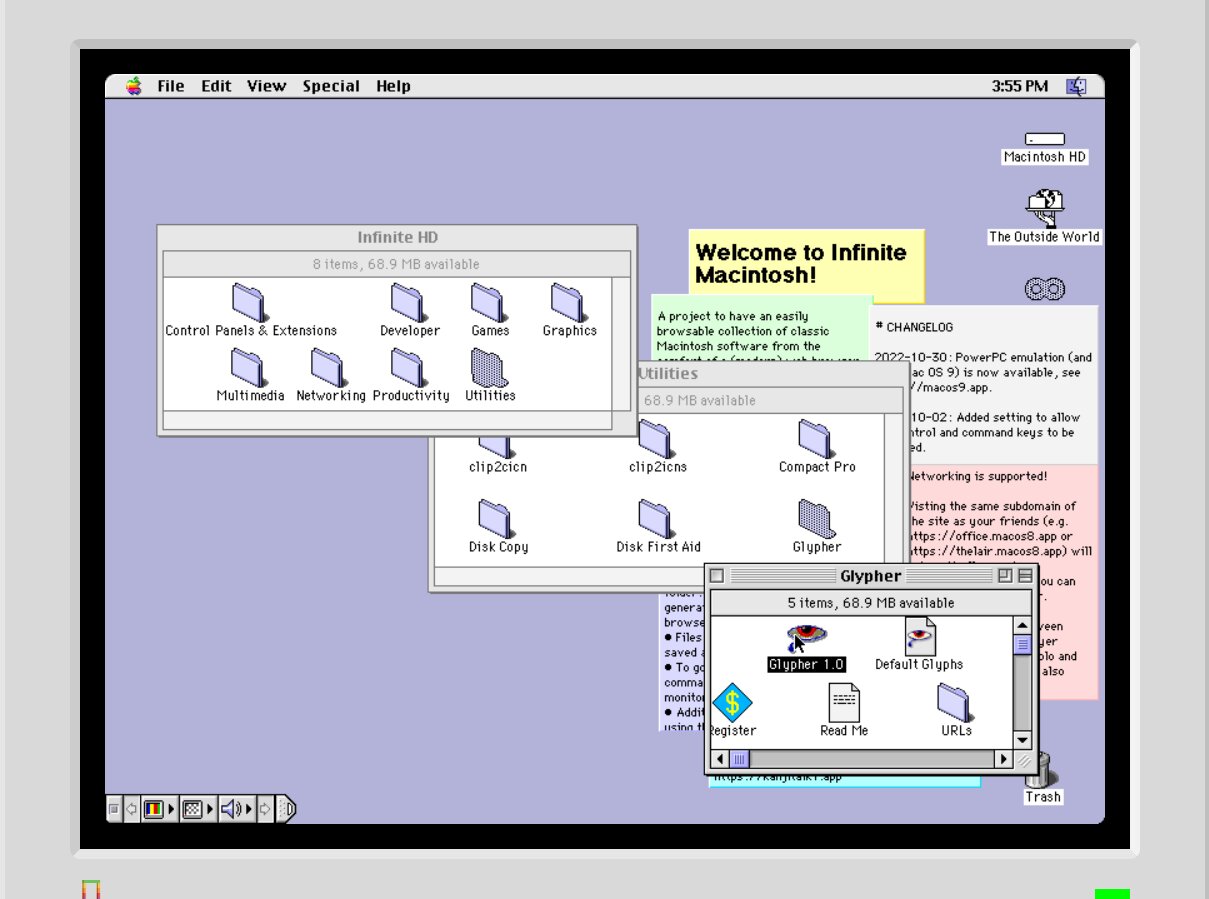1209x899 pixels.
Task: Click the CHANGELOG sticky note heading
Action: click(914, 327)
